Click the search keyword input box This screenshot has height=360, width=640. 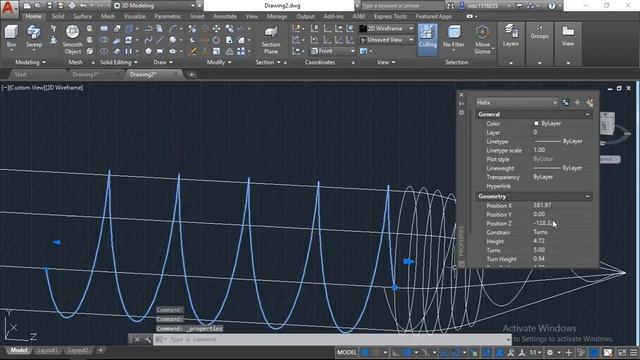click(x=402, y=6)
